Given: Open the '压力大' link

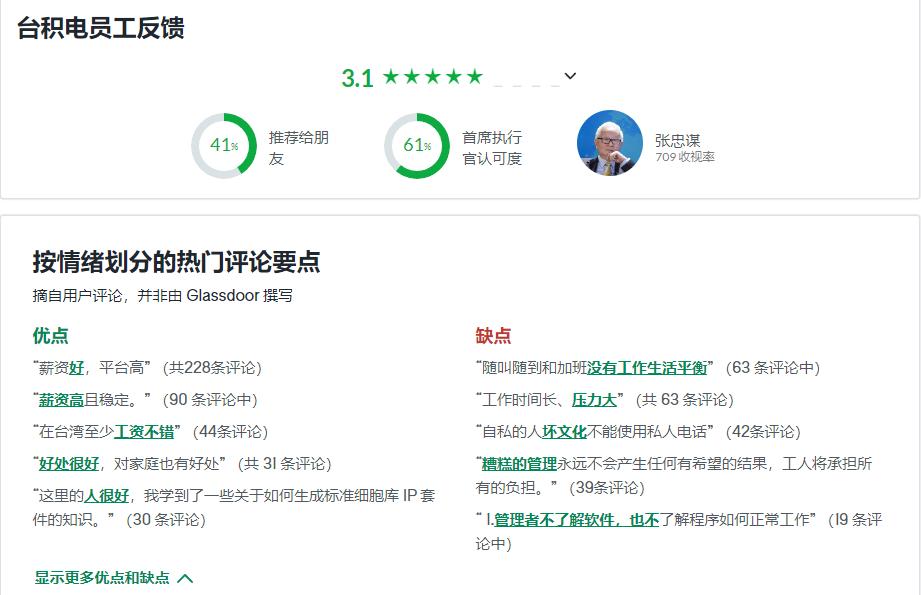Looking at the screenshot, I should (594, 400).
